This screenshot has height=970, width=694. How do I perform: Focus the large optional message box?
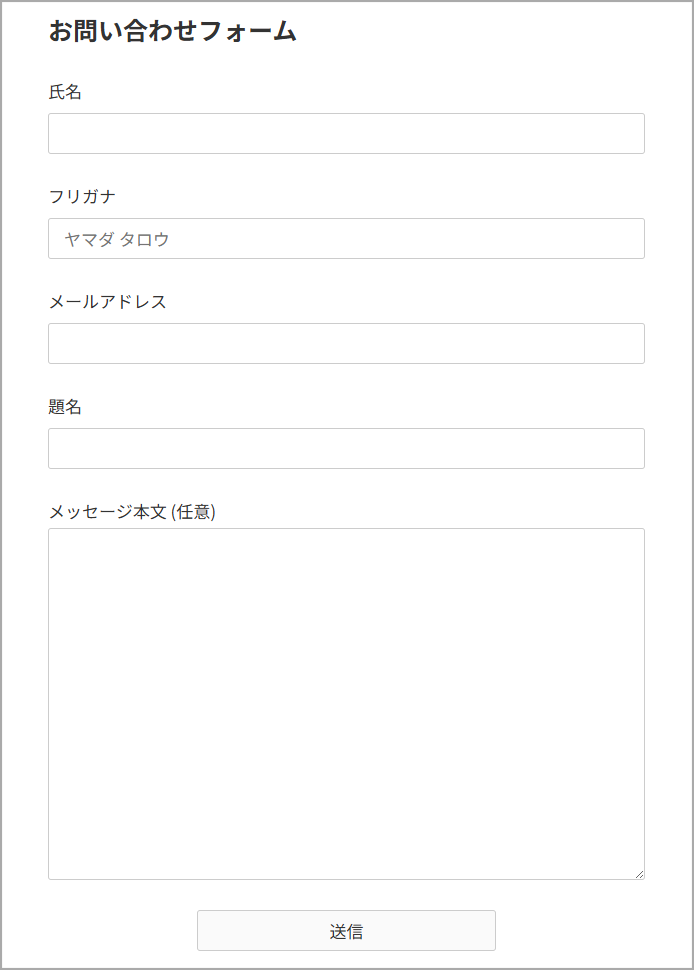point(346,703)
